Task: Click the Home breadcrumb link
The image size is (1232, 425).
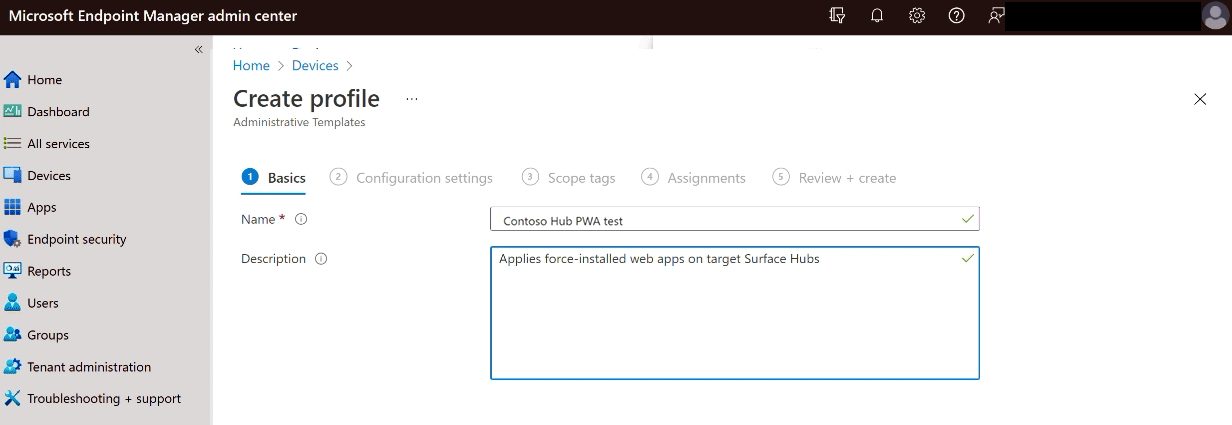Action: pos(251,65)
